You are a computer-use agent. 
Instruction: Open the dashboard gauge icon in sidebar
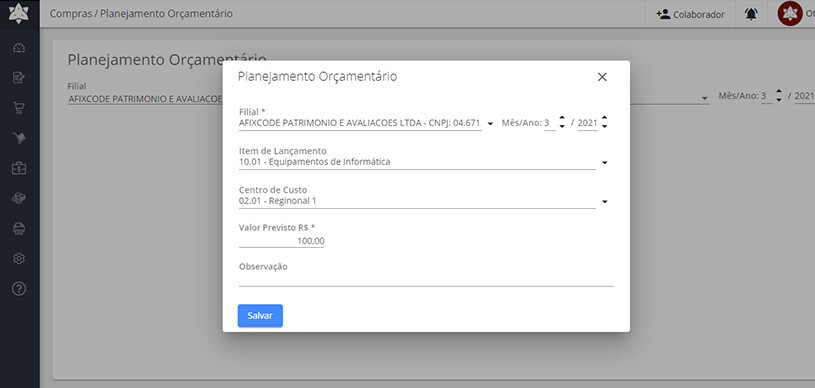click(x=19, y=48)
